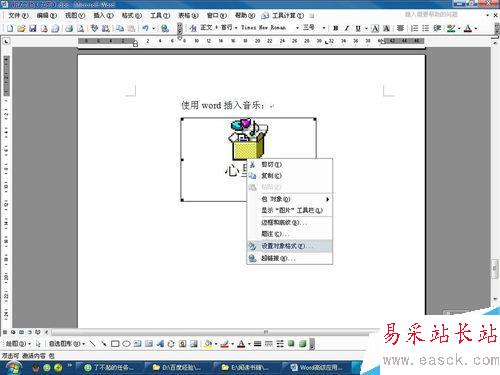Expand the Undo history dropdown arrow
500x375 pixels.
coord(153,28)
